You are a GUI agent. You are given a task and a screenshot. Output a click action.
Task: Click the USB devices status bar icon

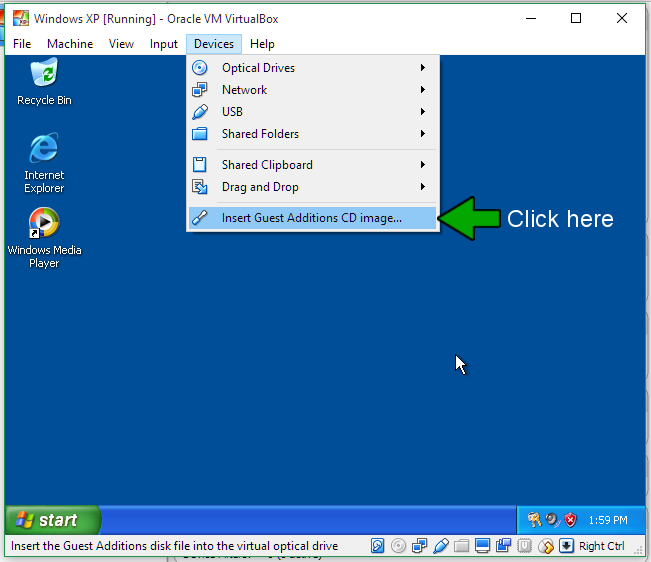point(441,546)
